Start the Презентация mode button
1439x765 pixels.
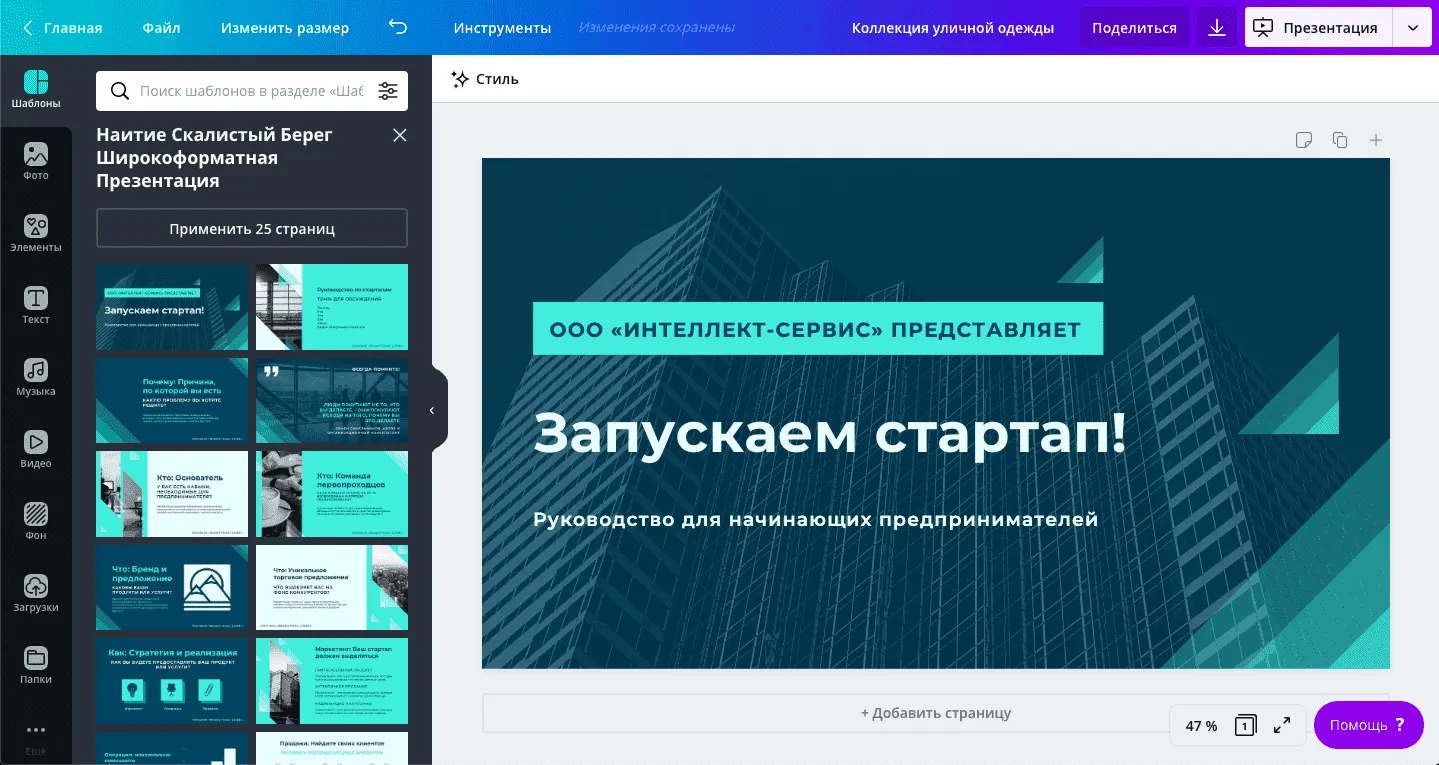click(1319, 28)
